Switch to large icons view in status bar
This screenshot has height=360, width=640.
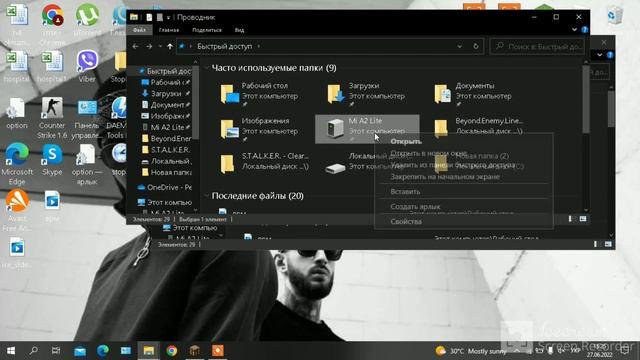coord(583,219)
